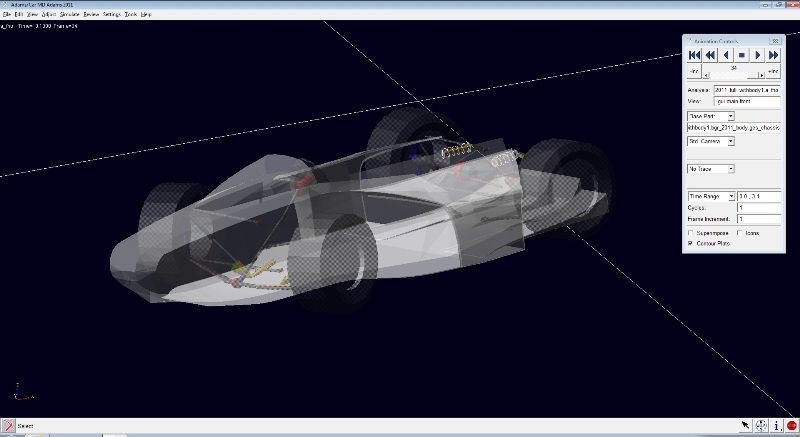Click the blue information icon
This screenshot has height=437, width=800.
click(776, 426)
